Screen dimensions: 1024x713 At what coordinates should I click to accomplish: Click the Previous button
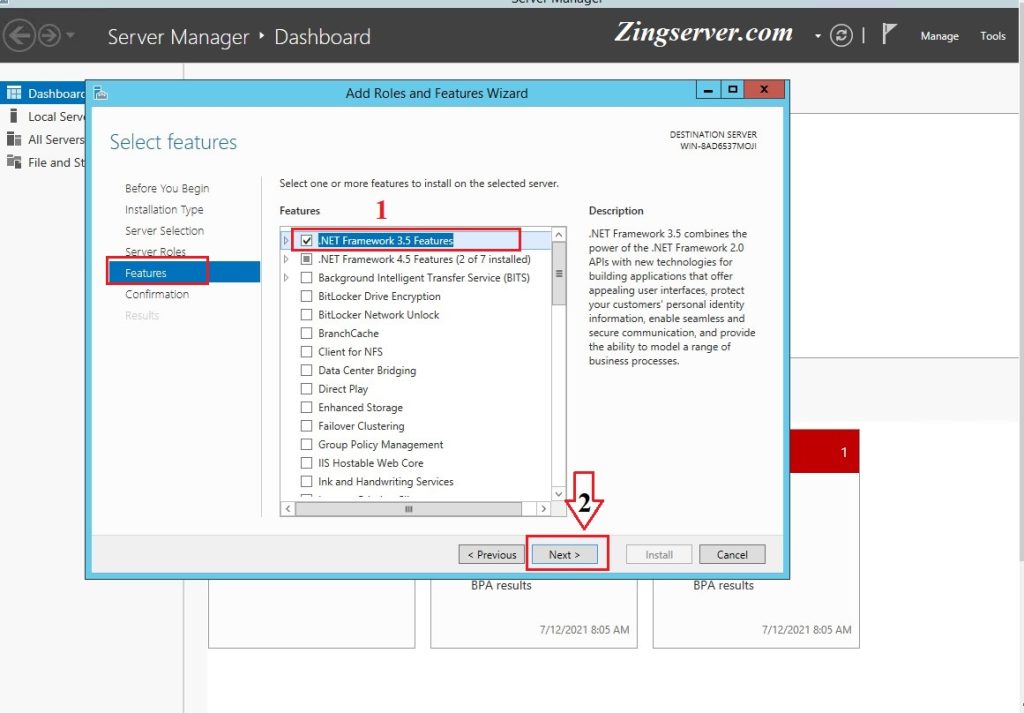(x=492, y=554)
